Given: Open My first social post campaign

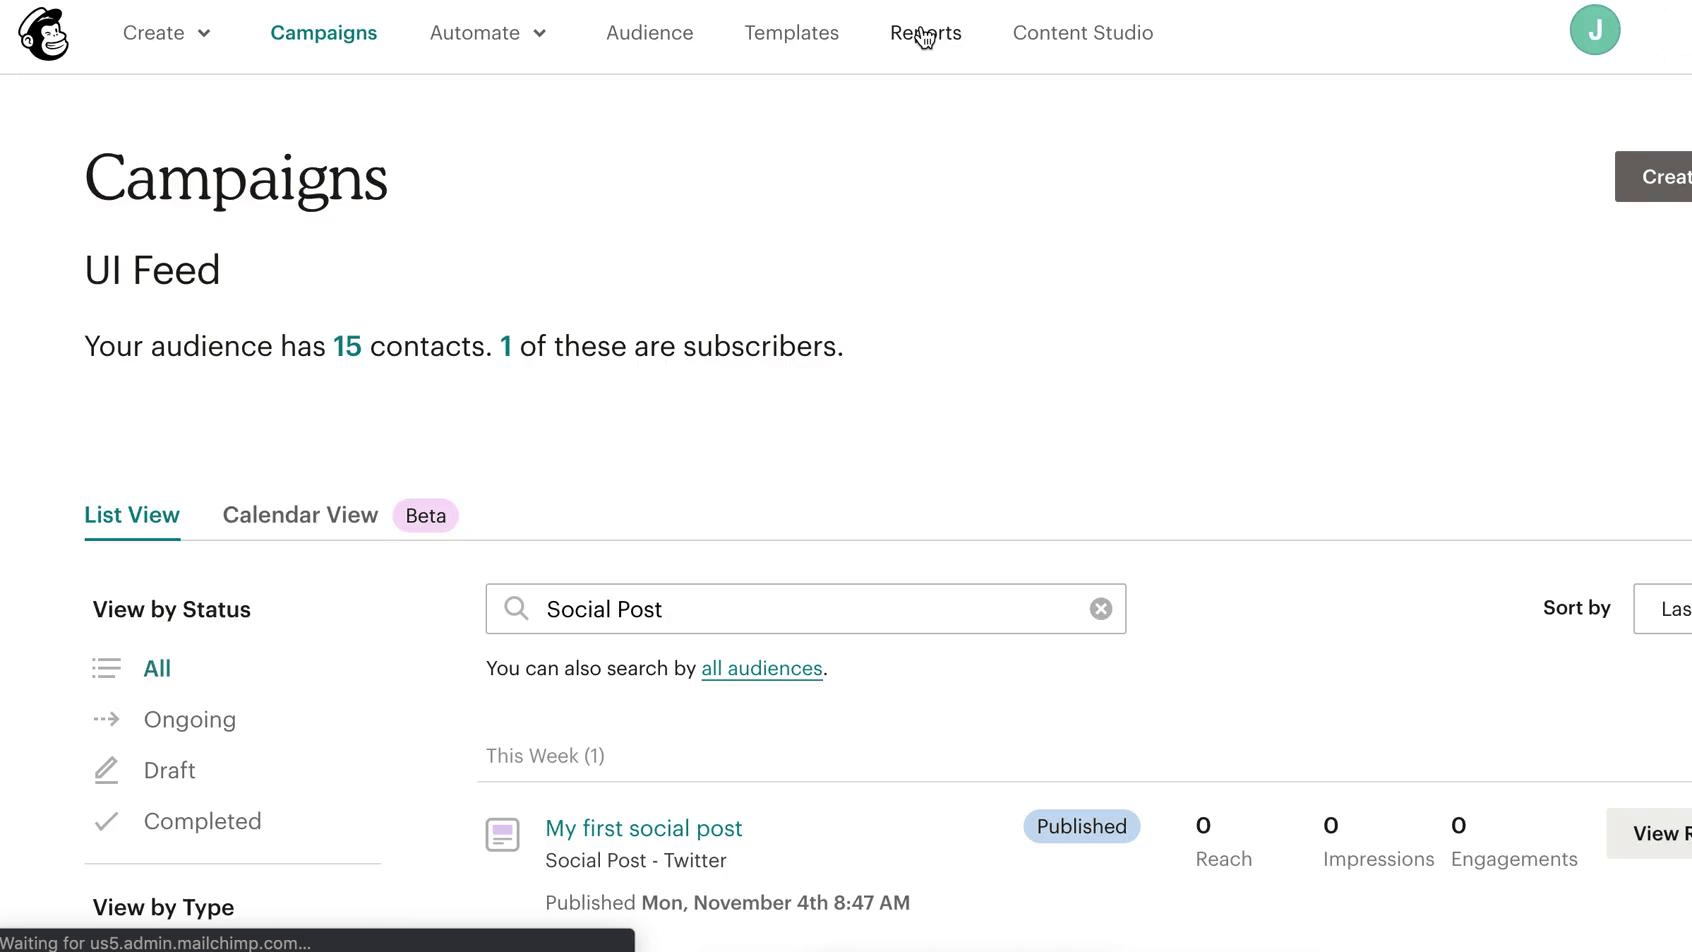Looking at the screenshot, I should coord(643,828).
